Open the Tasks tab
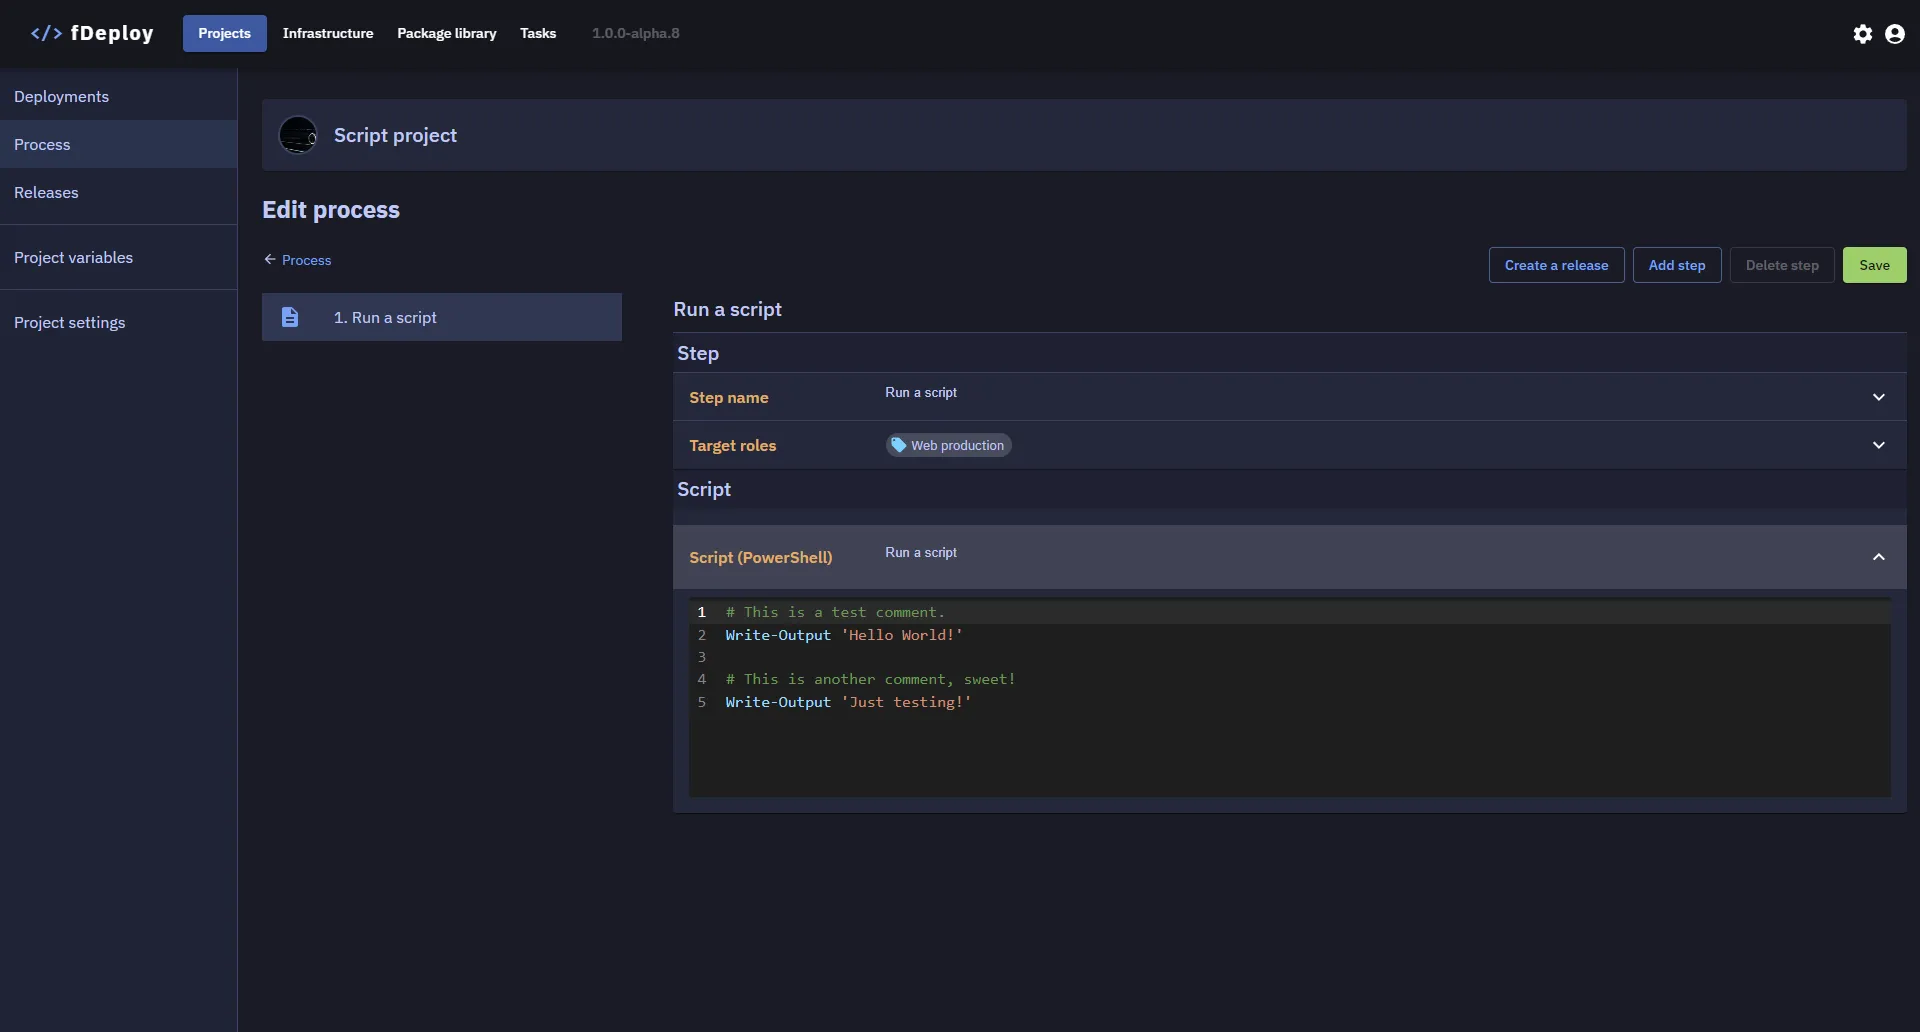 pos(538,33)
